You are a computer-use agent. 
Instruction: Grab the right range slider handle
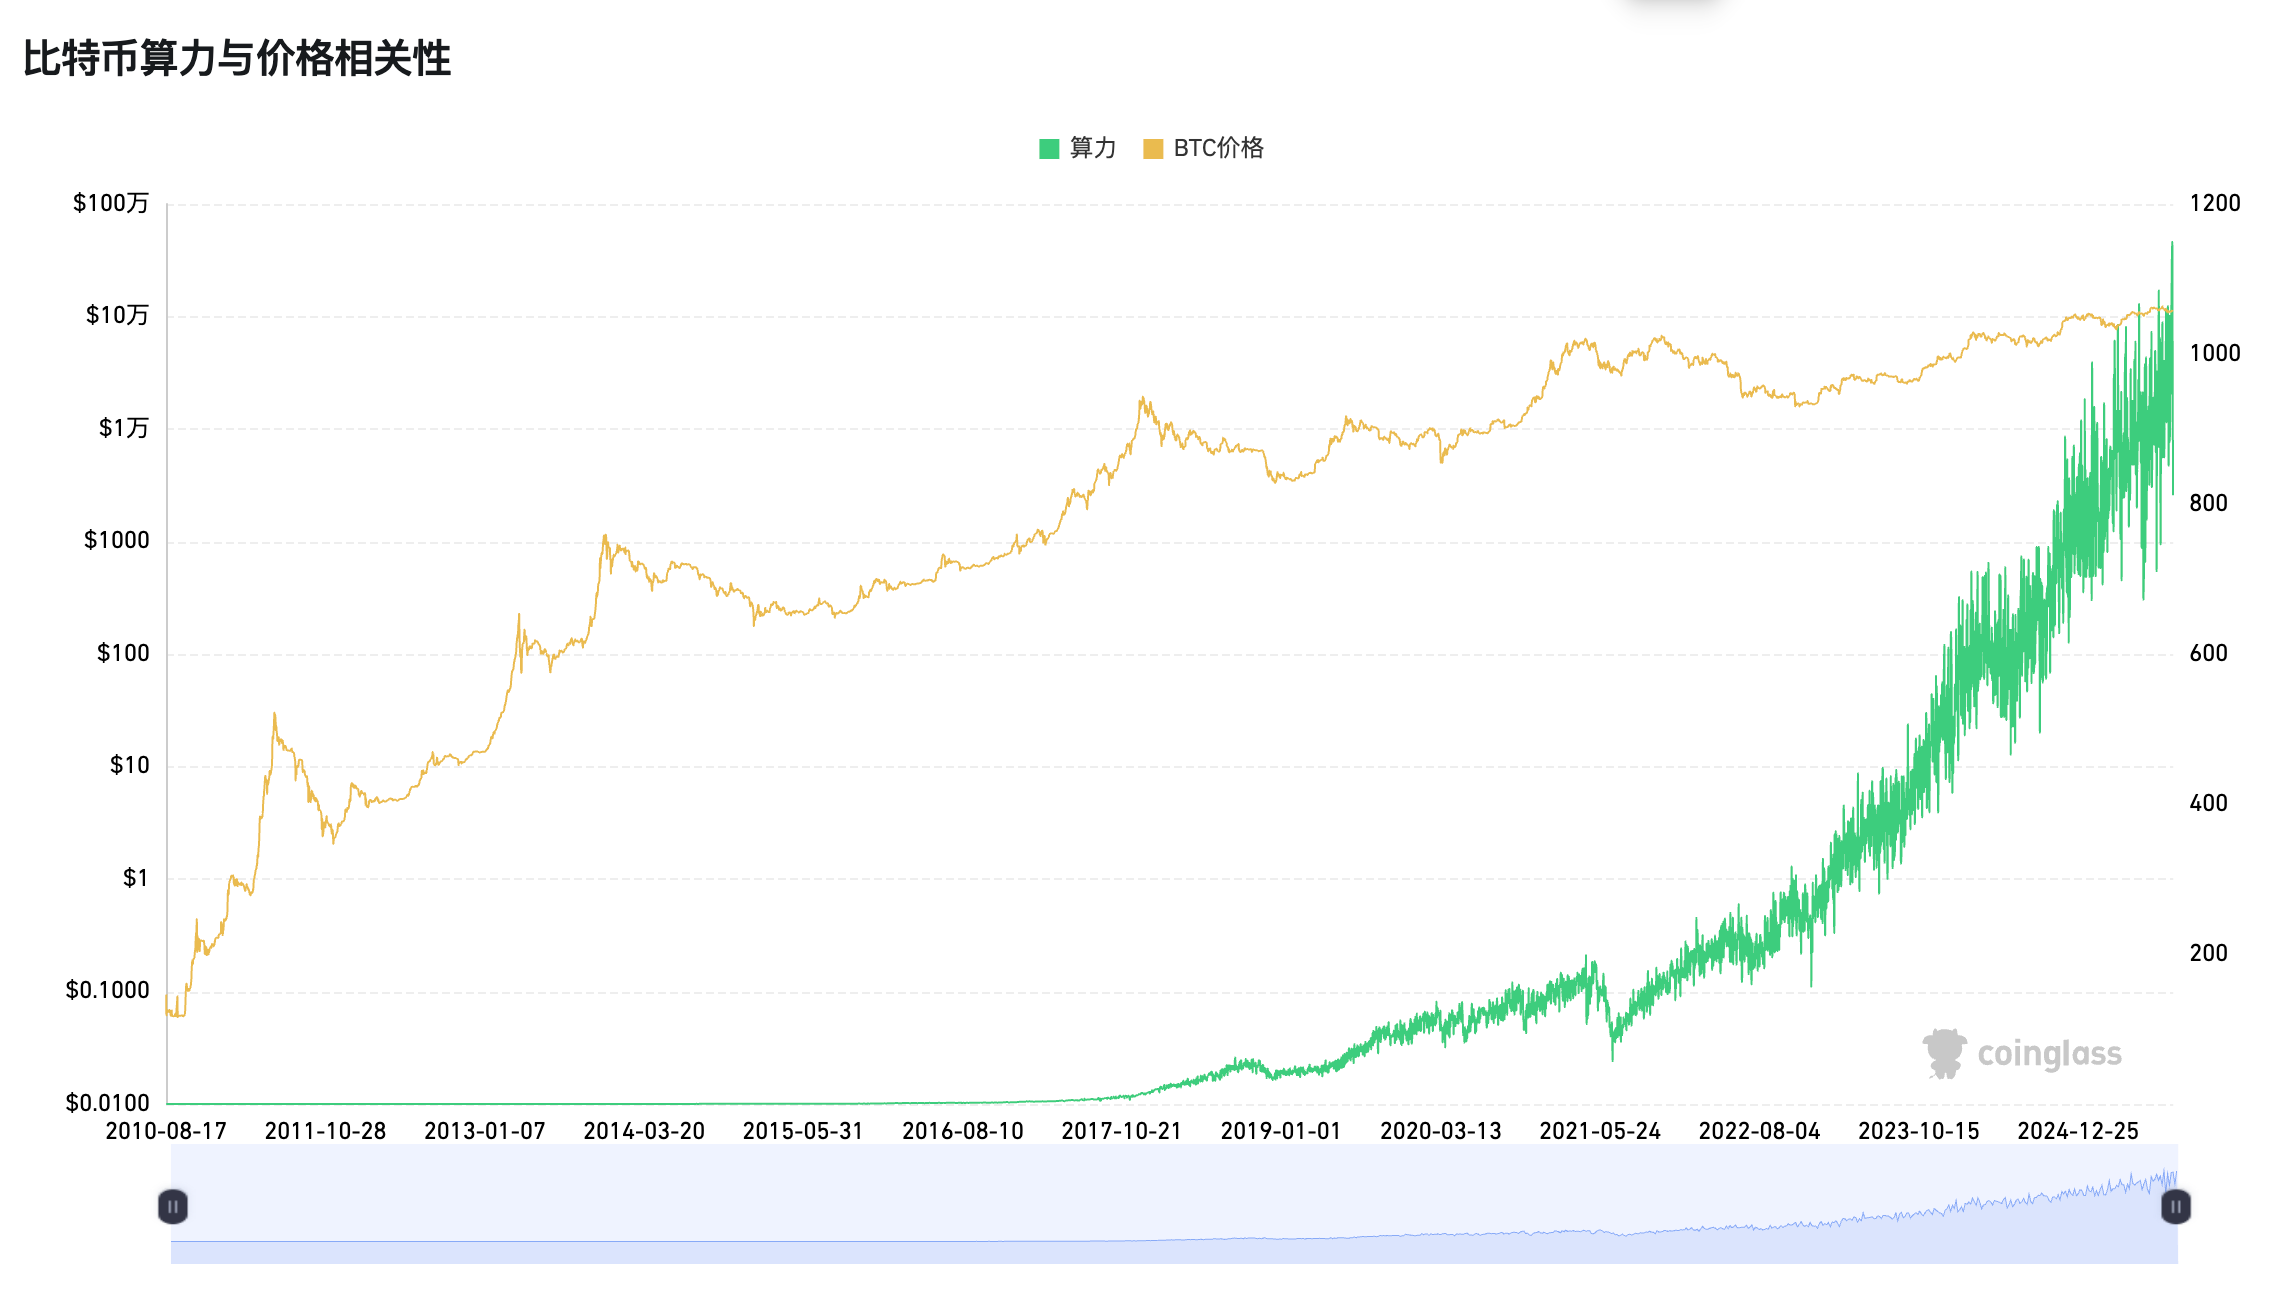click(2175, 1206)
